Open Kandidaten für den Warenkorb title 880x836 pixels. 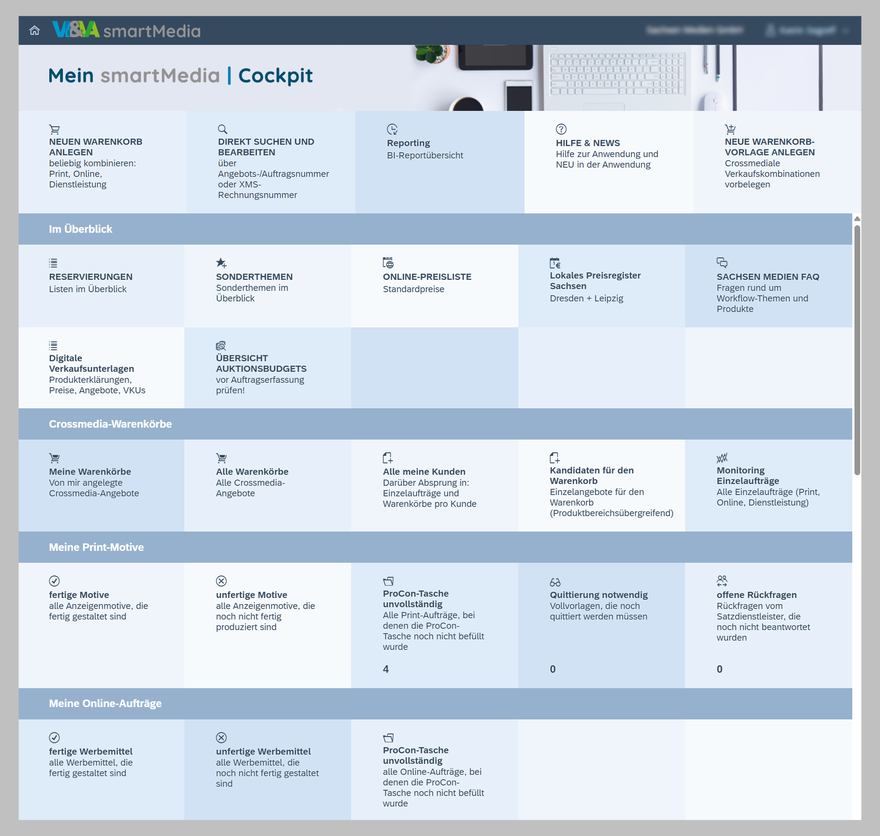coord(592,475)
